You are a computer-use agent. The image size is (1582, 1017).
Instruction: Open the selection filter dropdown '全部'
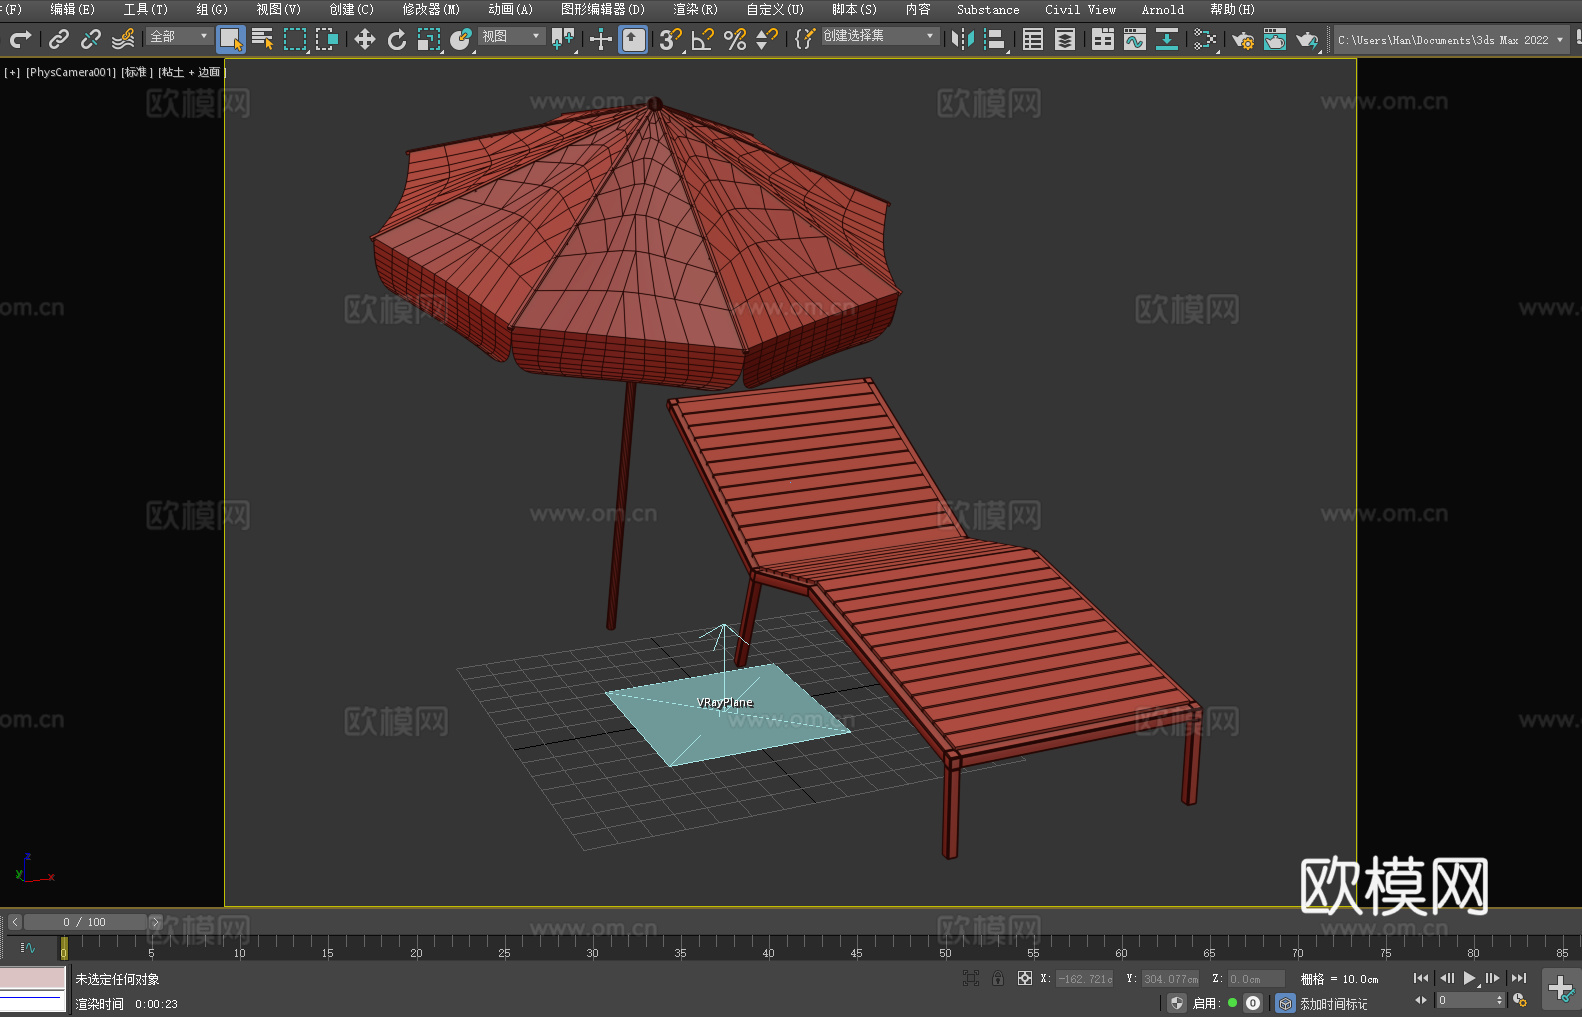tap(180, 36)
